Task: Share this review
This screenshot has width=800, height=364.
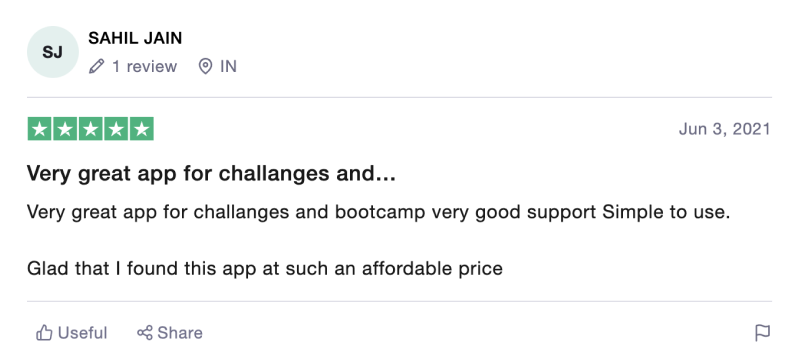Action: (x=170, y=333)
